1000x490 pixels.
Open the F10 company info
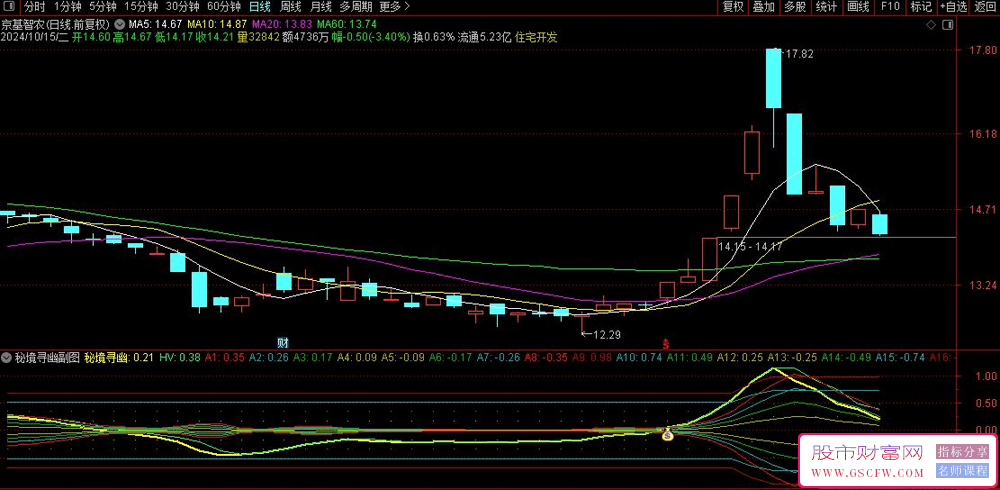890,7
